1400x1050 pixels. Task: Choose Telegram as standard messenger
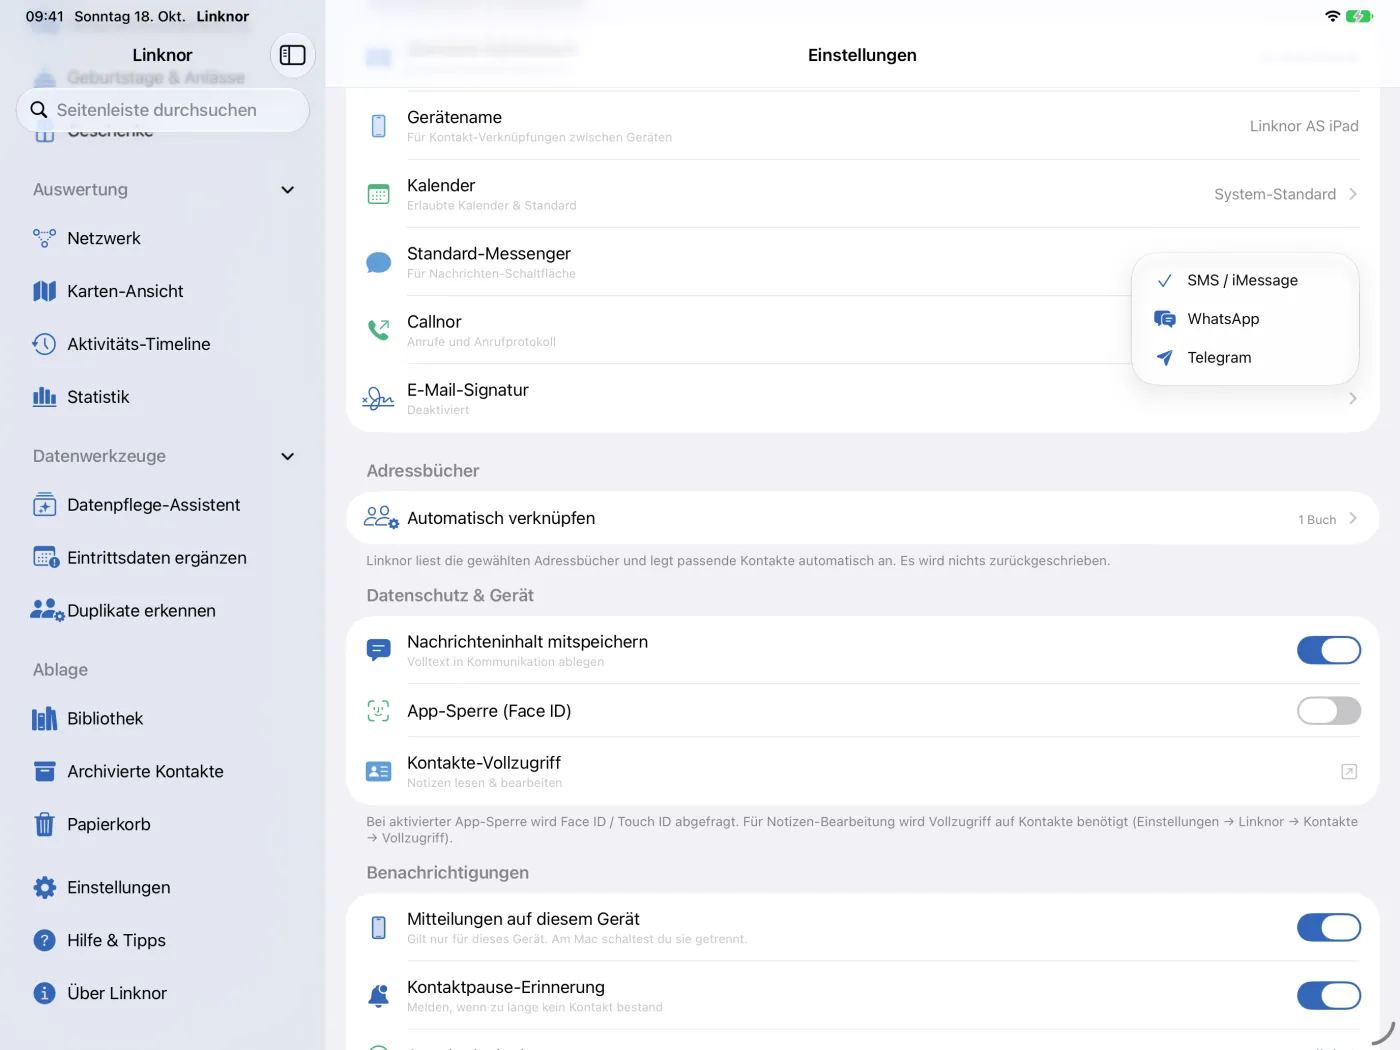coord(1245,357)
